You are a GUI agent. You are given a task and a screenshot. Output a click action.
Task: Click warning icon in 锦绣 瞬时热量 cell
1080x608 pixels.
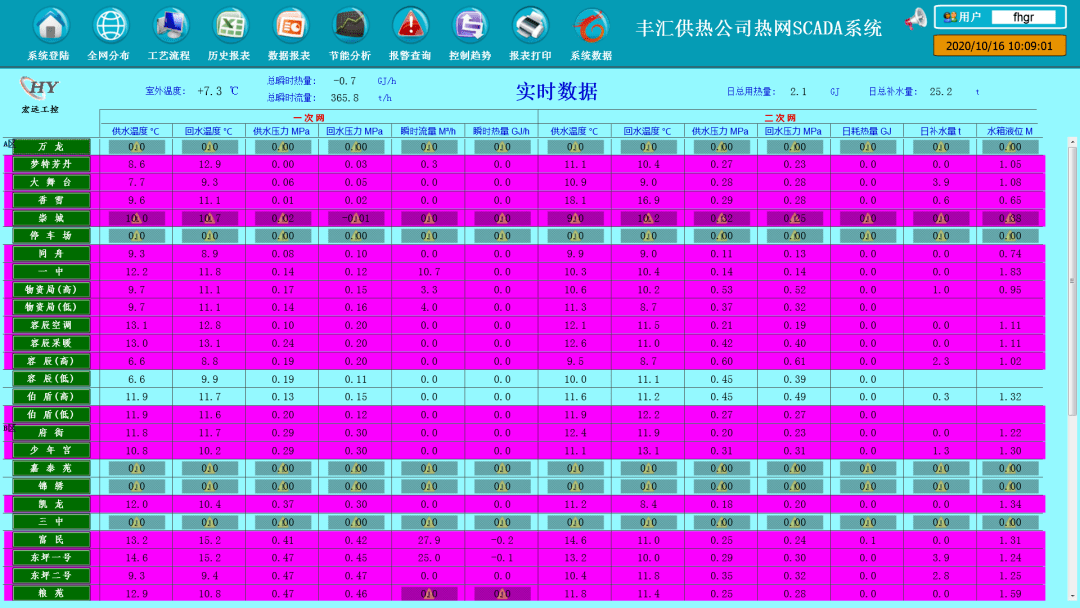(501, 486)
